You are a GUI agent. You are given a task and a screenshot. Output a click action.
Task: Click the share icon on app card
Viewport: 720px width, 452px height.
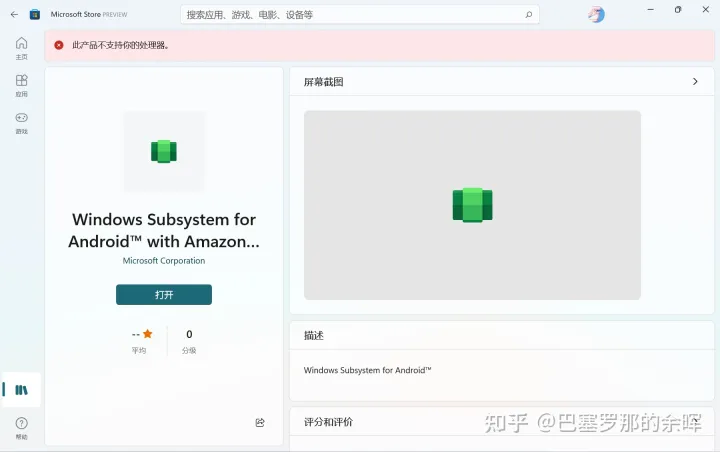point(260,423)
